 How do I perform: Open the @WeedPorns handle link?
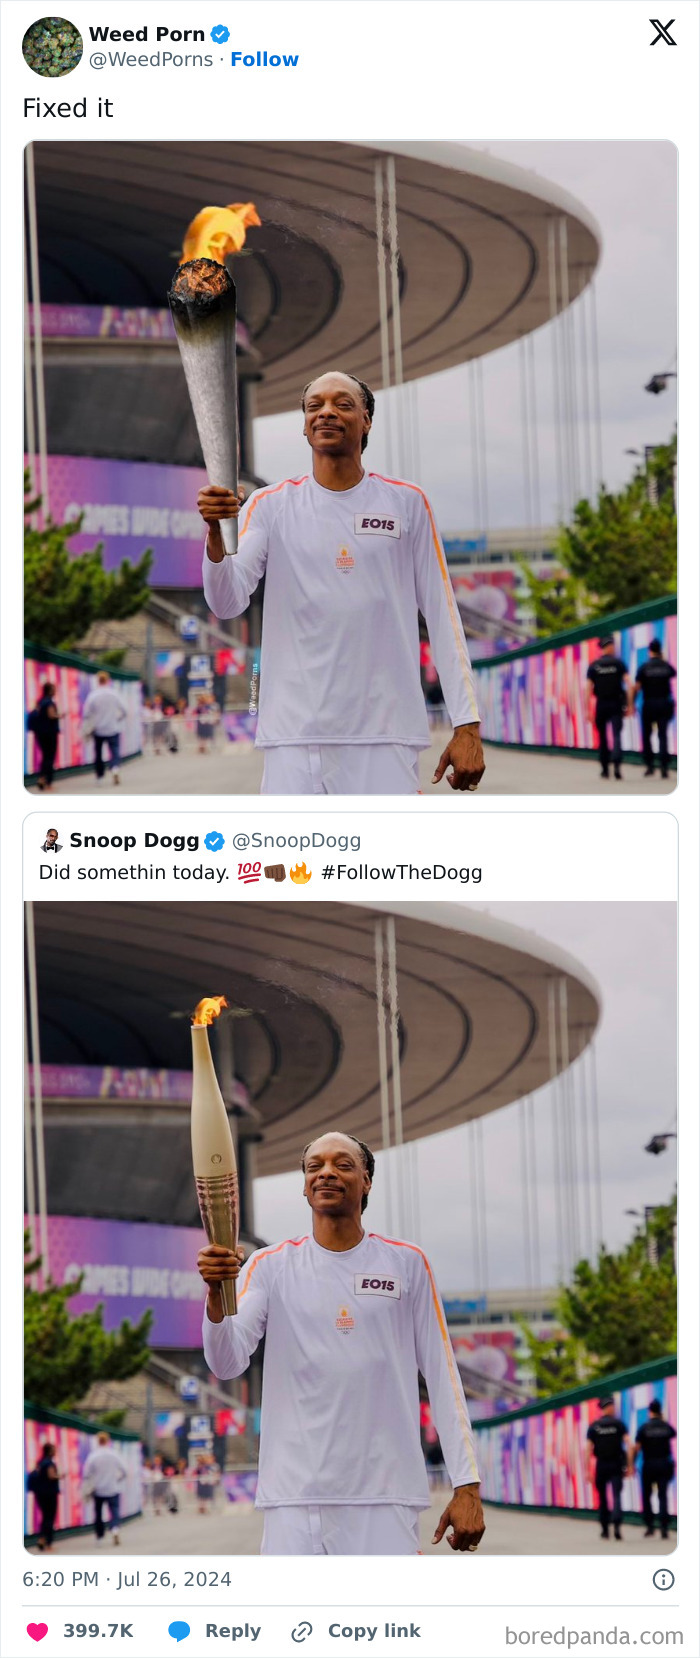coord(151,59)
